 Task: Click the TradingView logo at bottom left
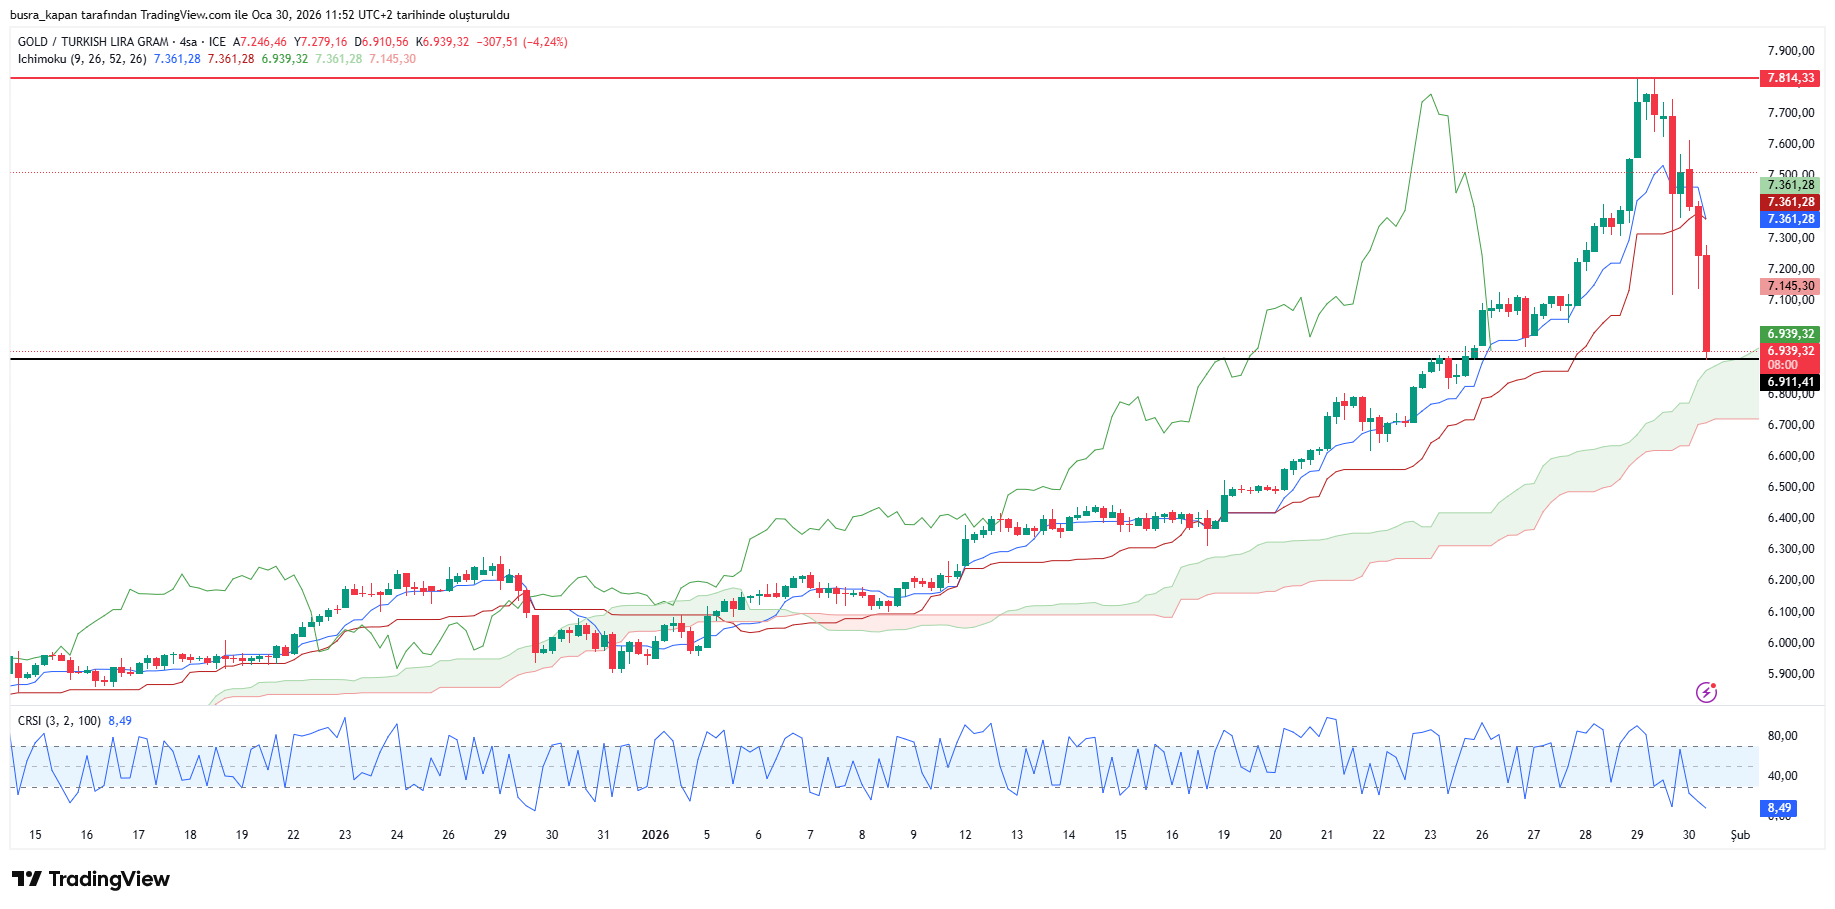click(x=91, y=879)
